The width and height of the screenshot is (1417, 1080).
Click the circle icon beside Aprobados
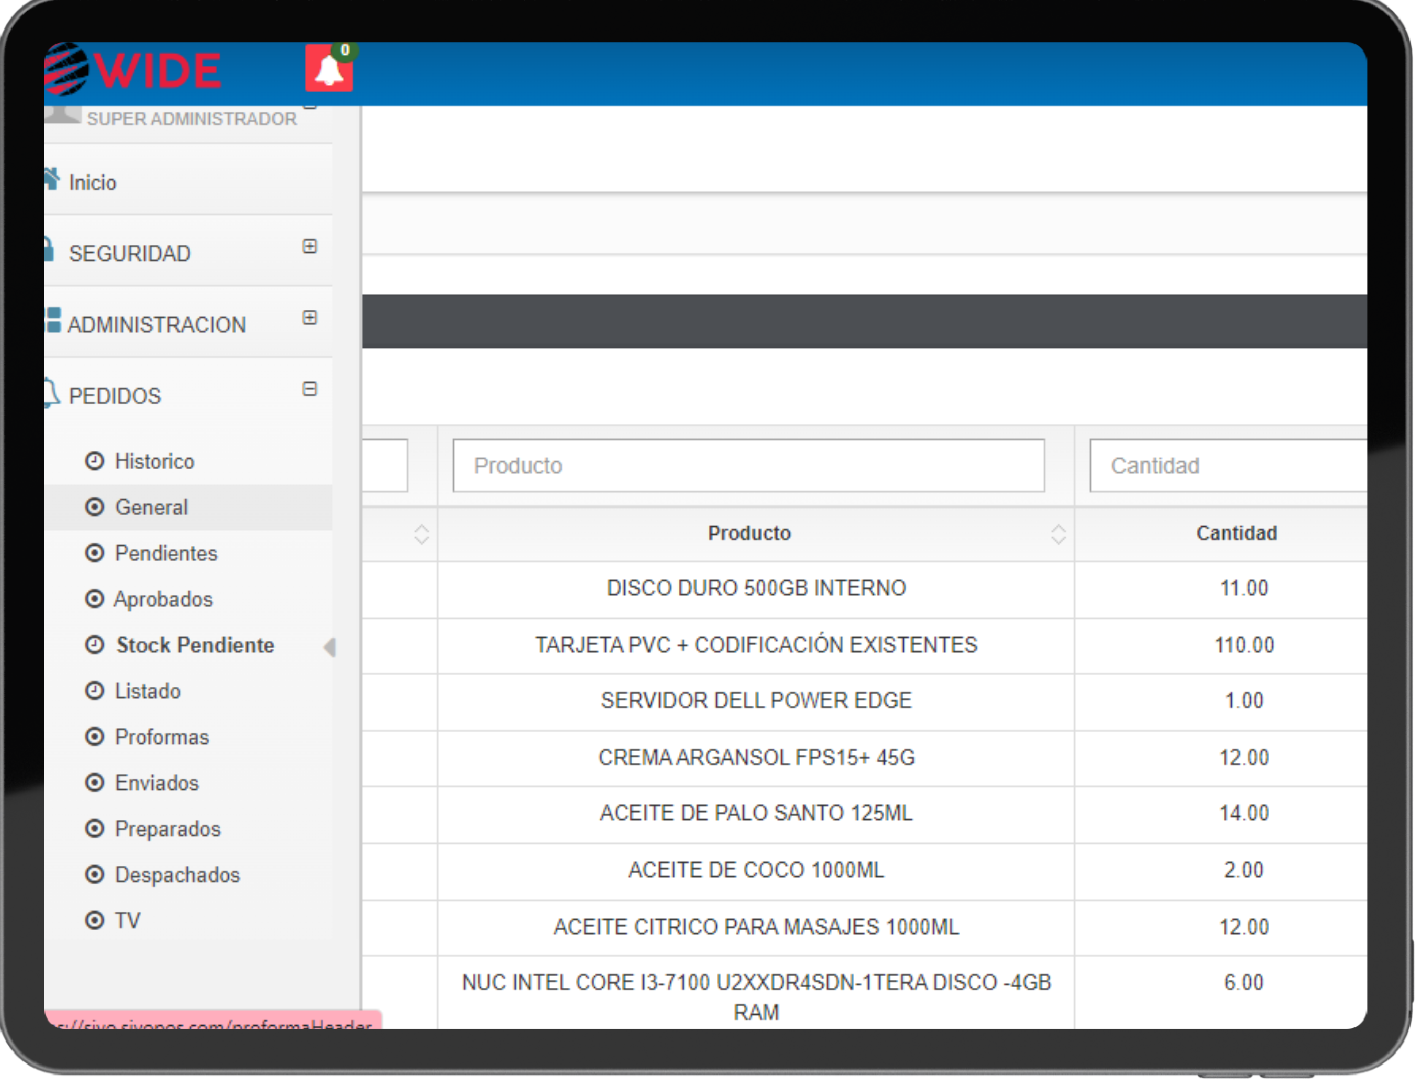[95, 599]
